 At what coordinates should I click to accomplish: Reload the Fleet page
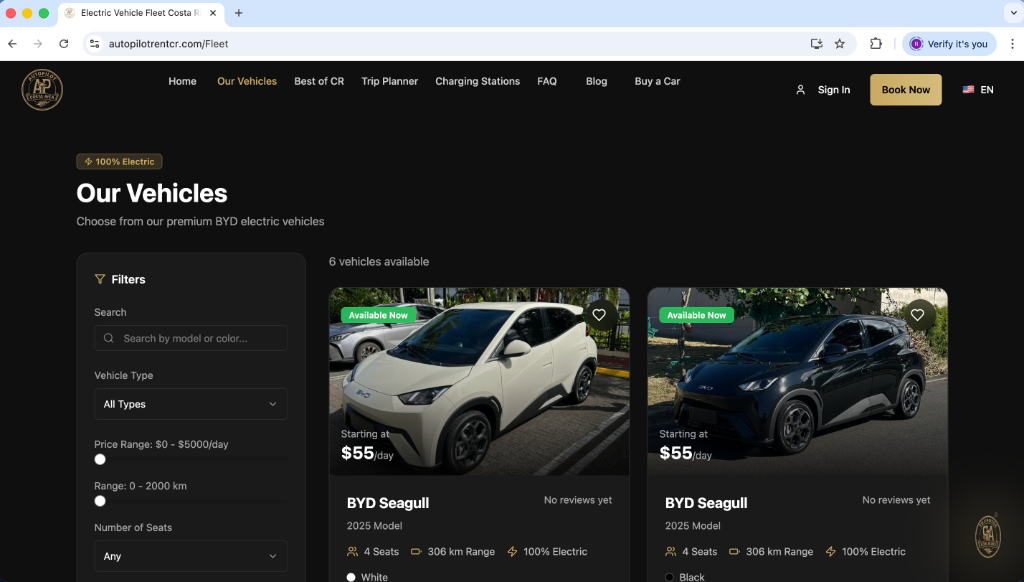63,44
